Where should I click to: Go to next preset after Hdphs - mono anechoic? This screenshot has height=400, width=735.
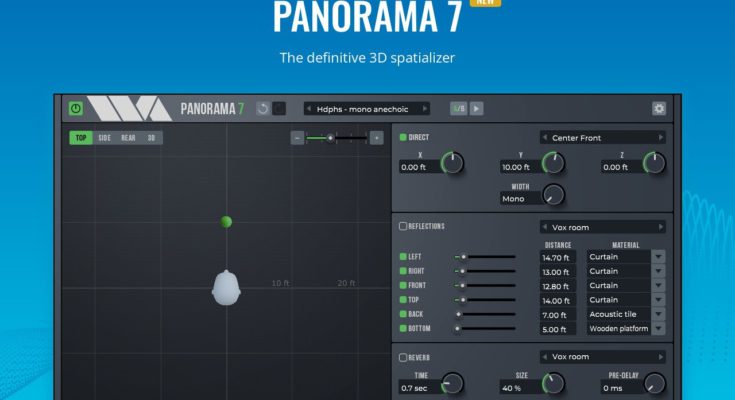point(424,108)
